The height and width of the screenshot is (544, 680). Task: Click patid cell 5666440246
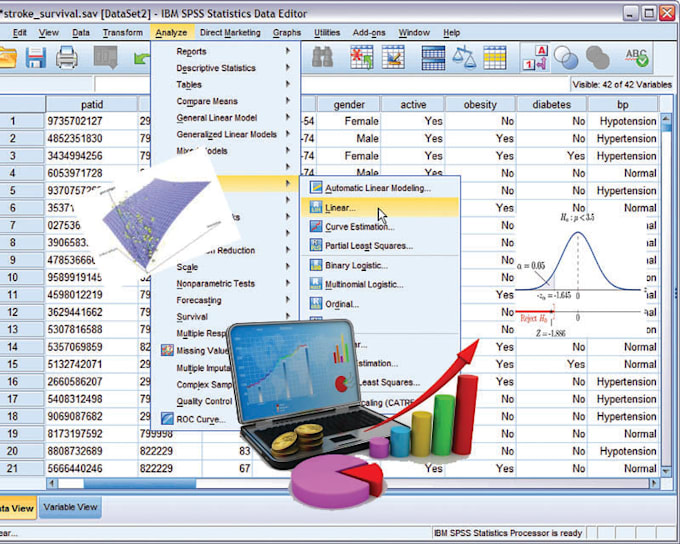pyautogui.click(x=92, y=468)
